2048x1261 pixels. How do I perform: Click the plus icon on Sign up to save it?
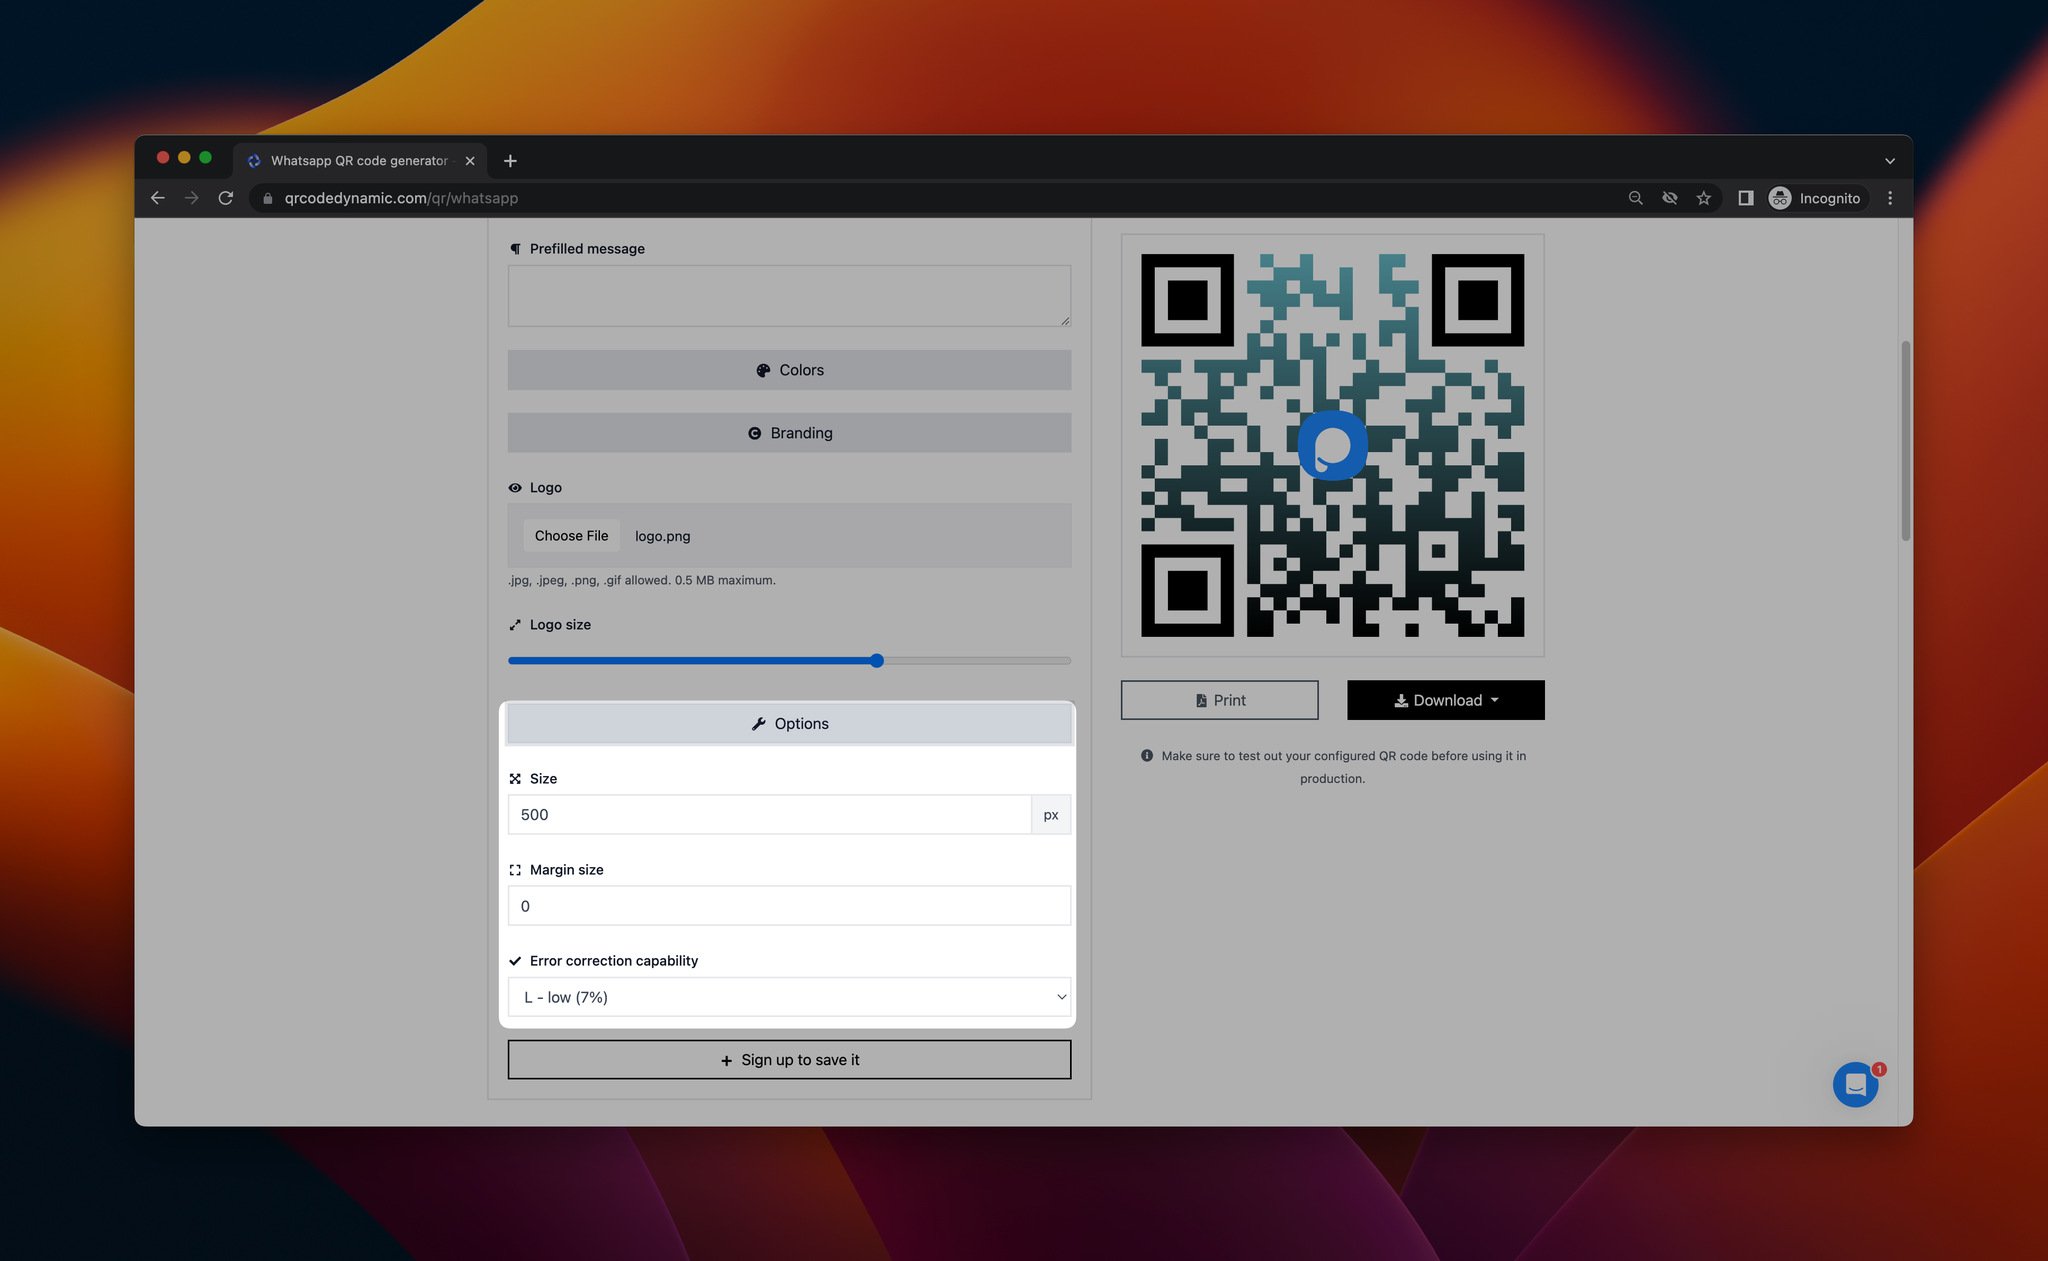click(x=727, y=1061)
